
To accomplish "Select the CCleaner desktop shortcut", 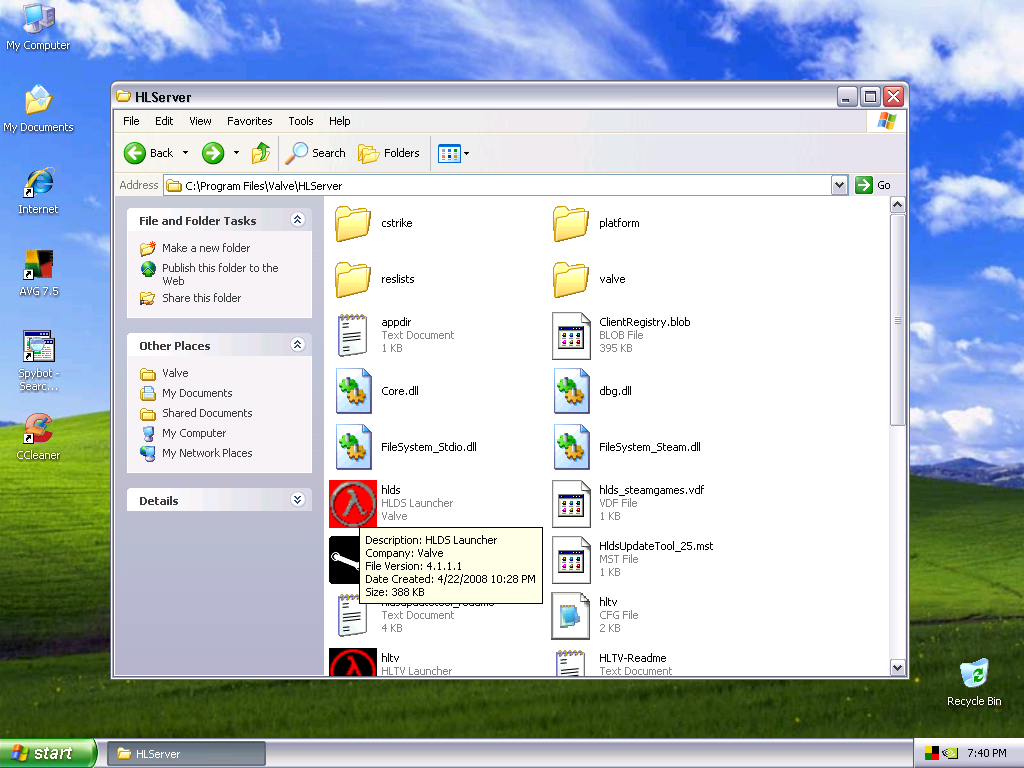I will click(38, 438).
